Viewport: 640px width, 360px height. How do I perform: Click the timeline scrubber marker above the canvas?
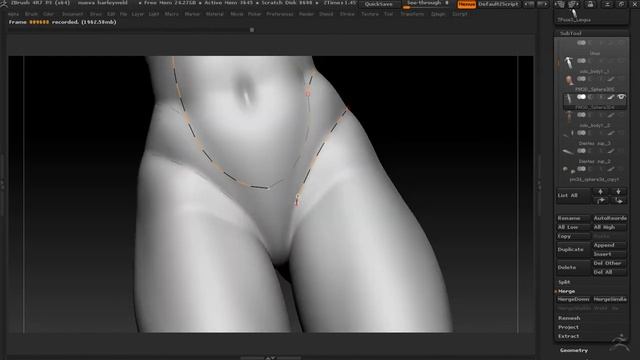[252, 30]
